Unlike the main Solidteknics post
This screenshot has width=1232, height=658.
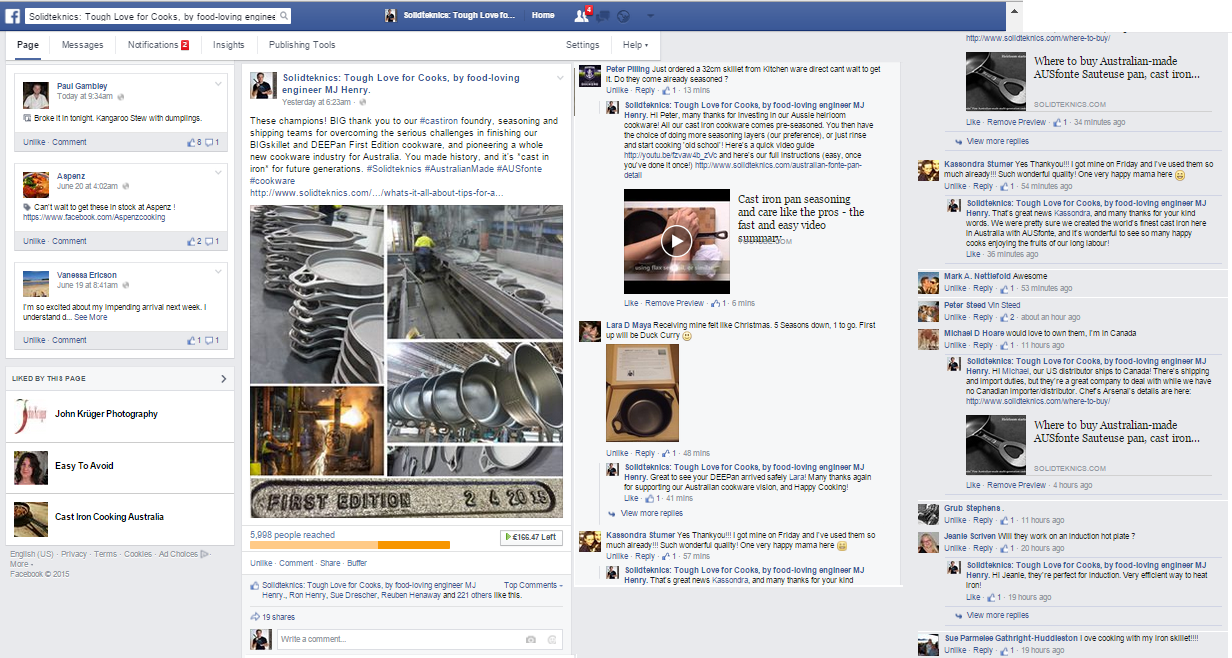click(261, 563)
